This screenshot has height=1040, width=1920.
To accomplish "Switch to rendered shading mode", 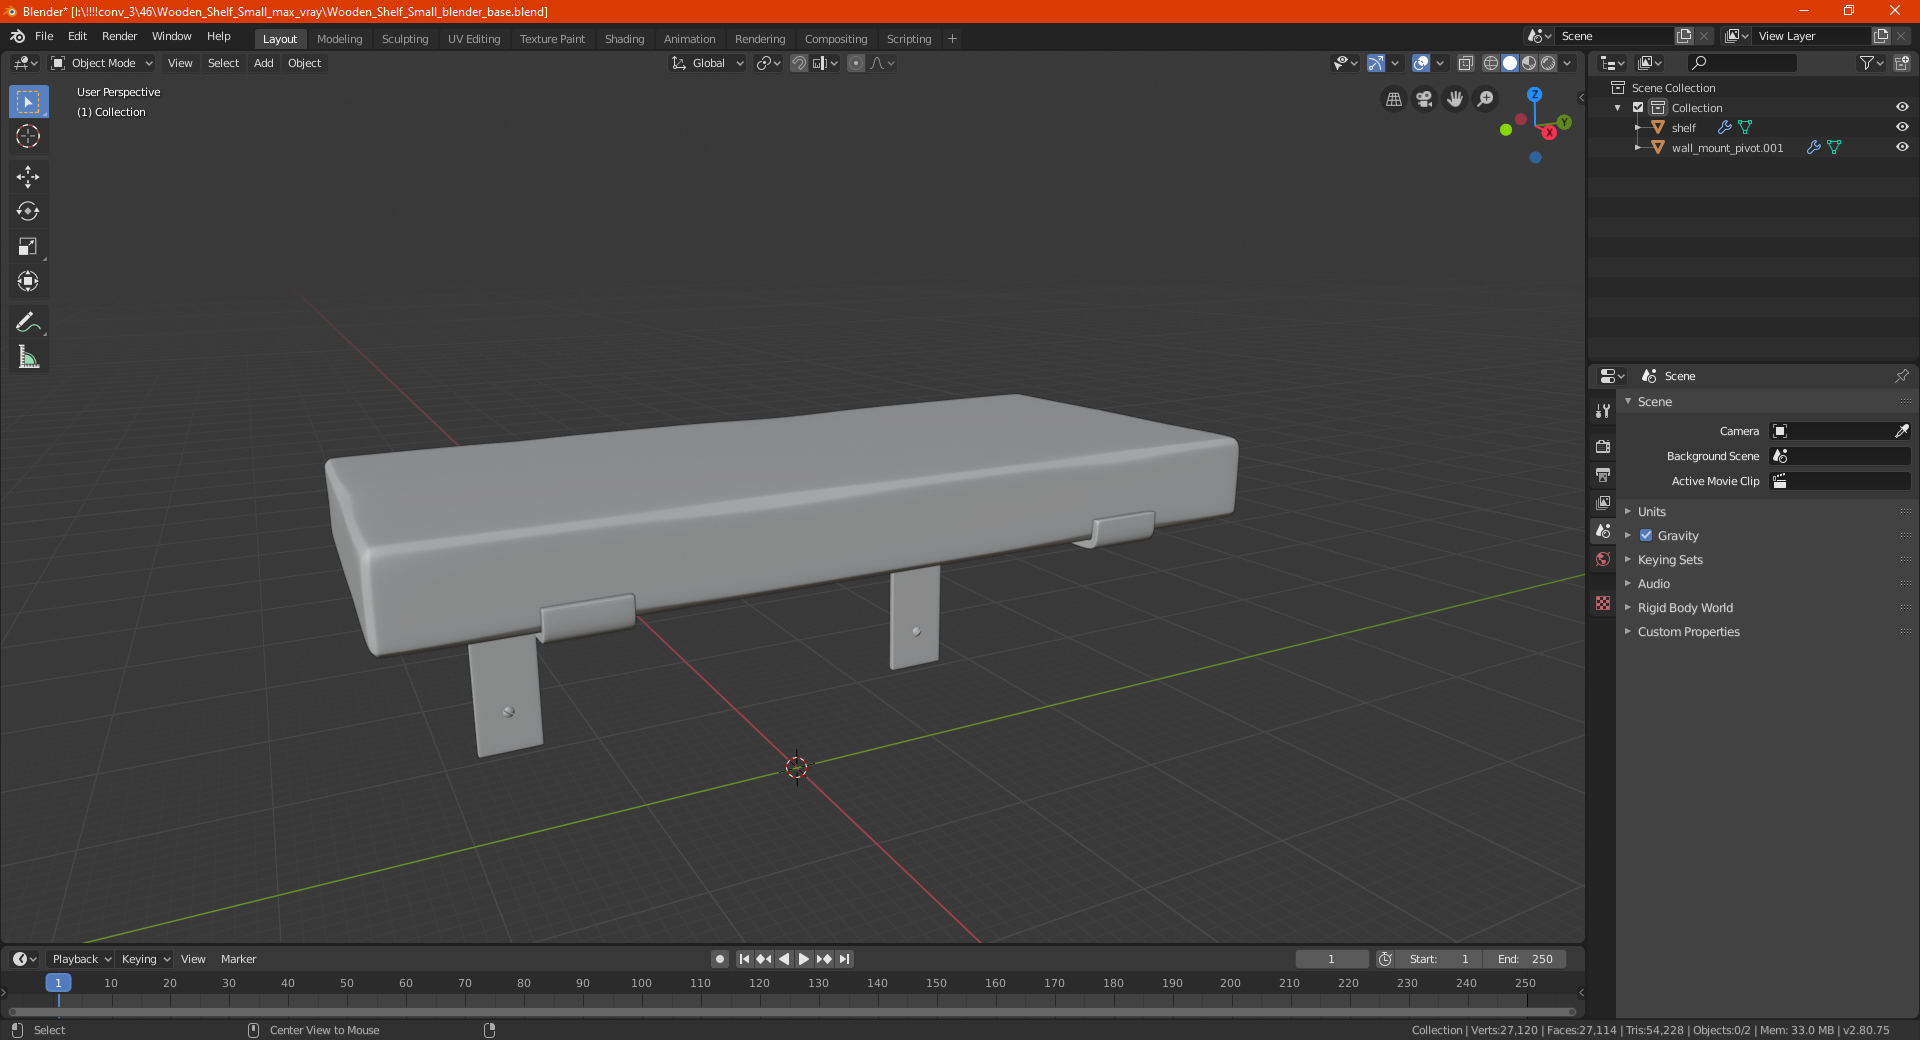I will point(1548,63).
